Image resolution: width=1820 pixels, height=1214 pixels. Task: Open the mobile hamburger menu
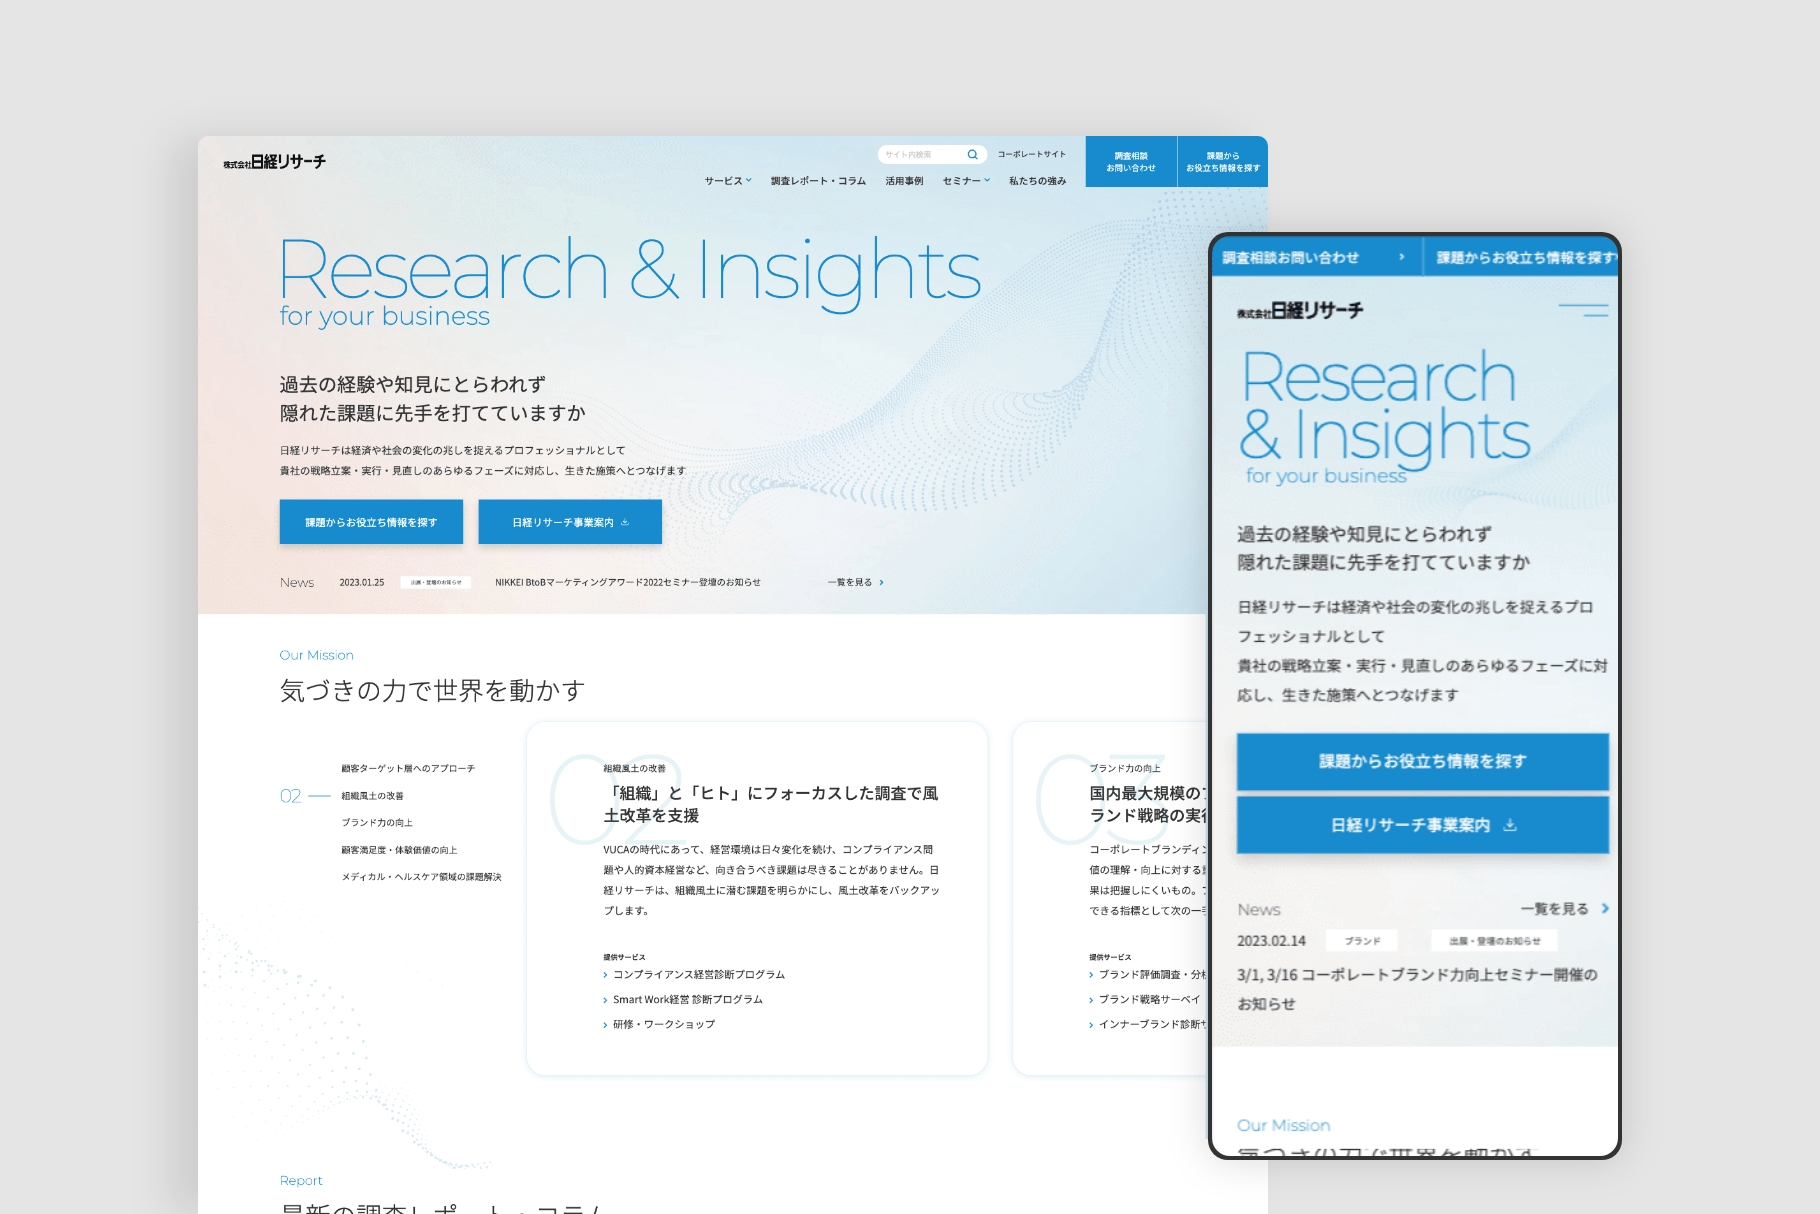click(1583, 310)
